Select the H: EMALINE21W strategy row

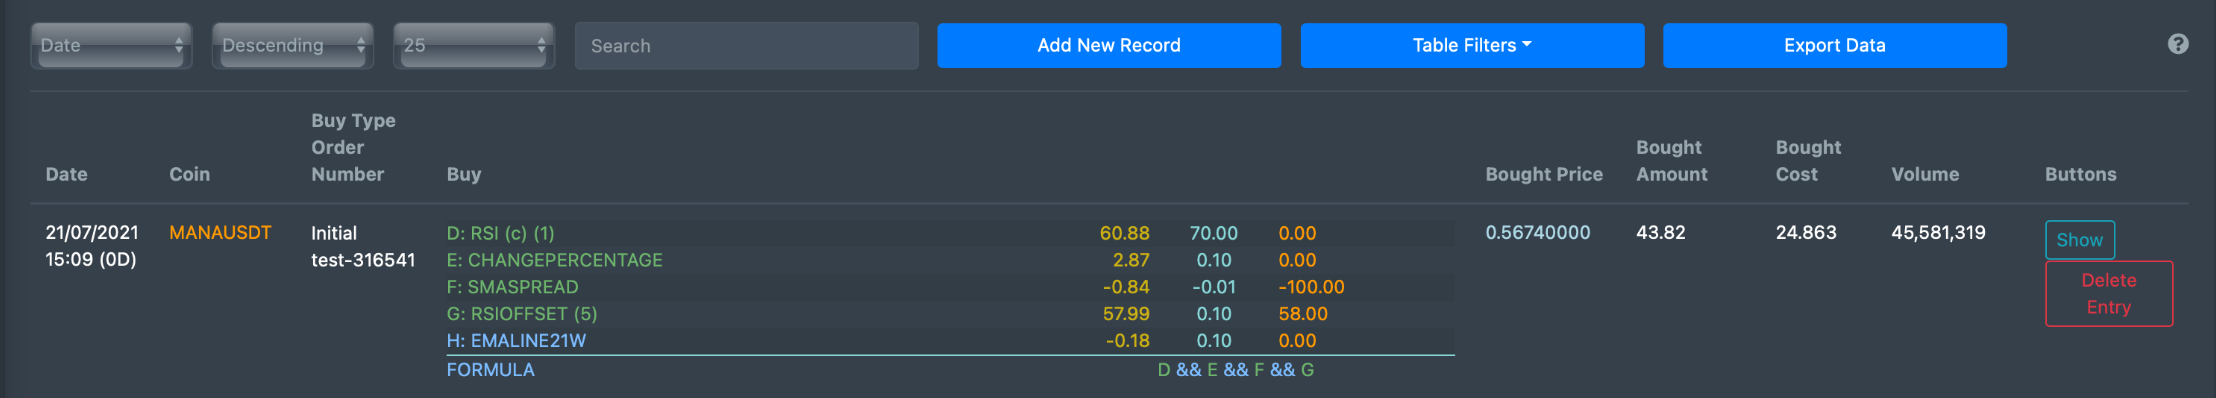[950, 341]
